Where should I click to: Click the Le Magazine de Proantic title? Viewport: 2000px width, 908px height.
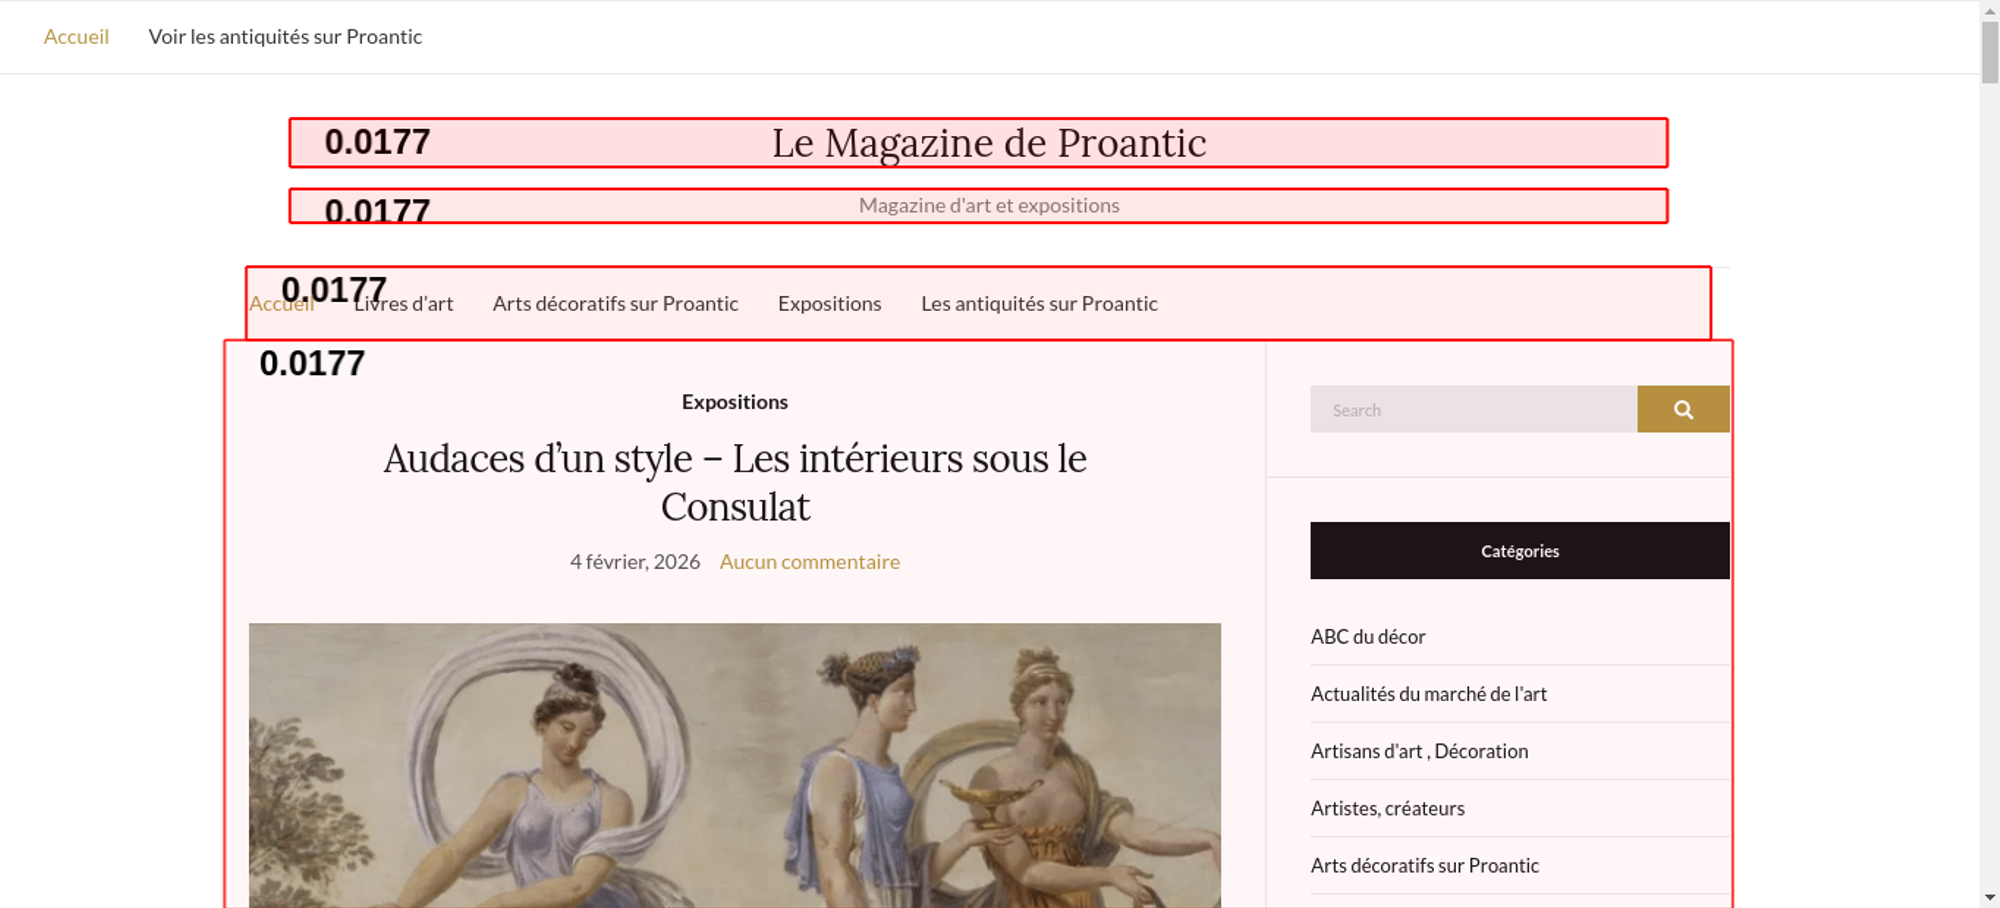coord(988,144)
